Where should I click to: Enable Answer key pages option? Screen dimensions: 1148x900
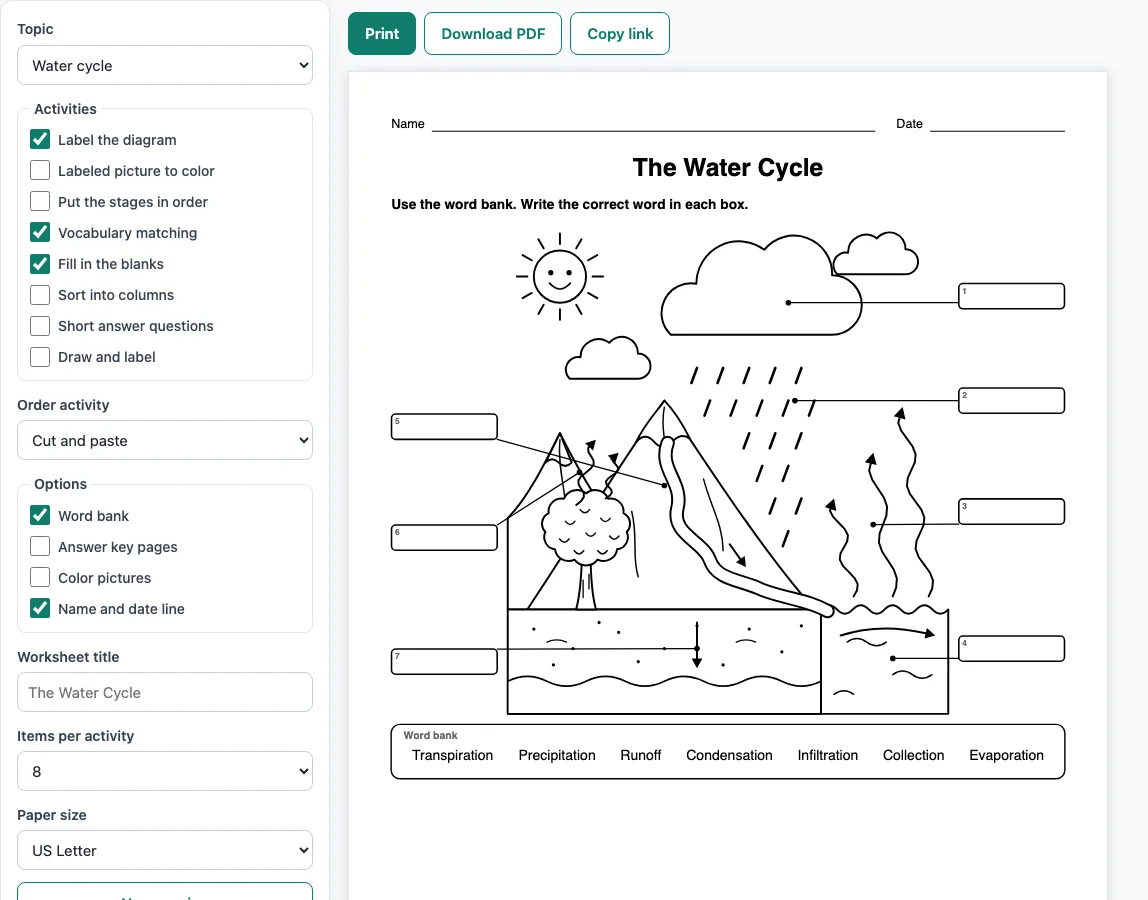(x=40, y=546)
